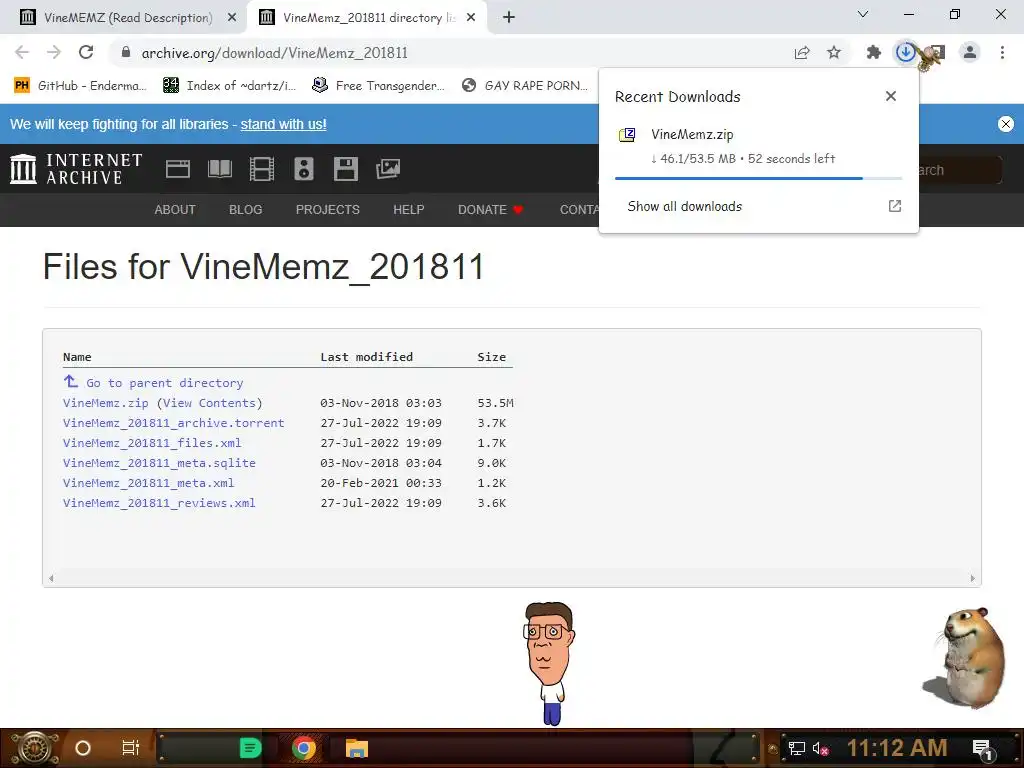Click the Chrome taskbar icon
The image size is (1024, 768).
tap(304, 748)
